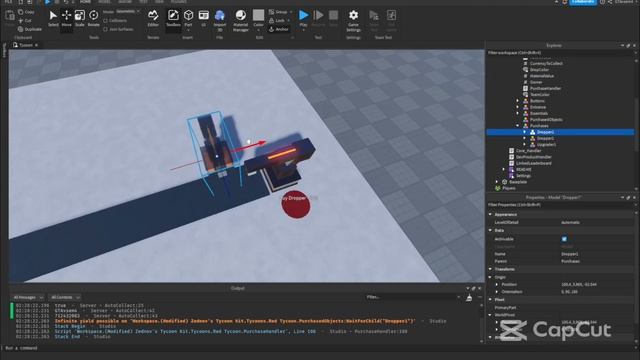Click the Color swatch in ribbon
This screenshot has height=360, width=640.
pyautogui.click(x=258, y=16)
